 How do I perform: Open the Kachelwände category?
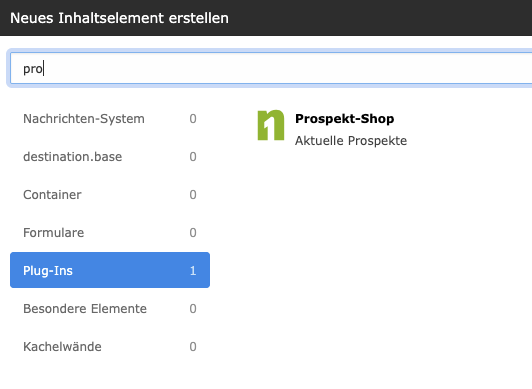110,347
